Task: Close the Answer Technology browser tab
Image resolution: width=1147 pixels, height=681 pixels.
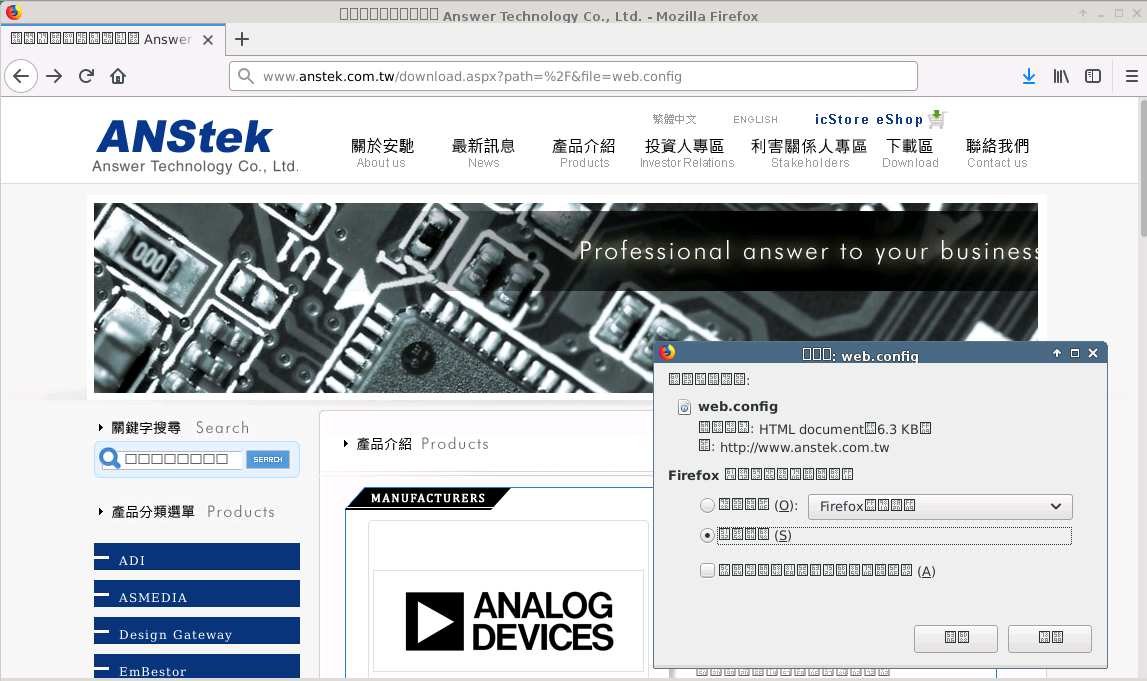Action: (x=208, y=39)
